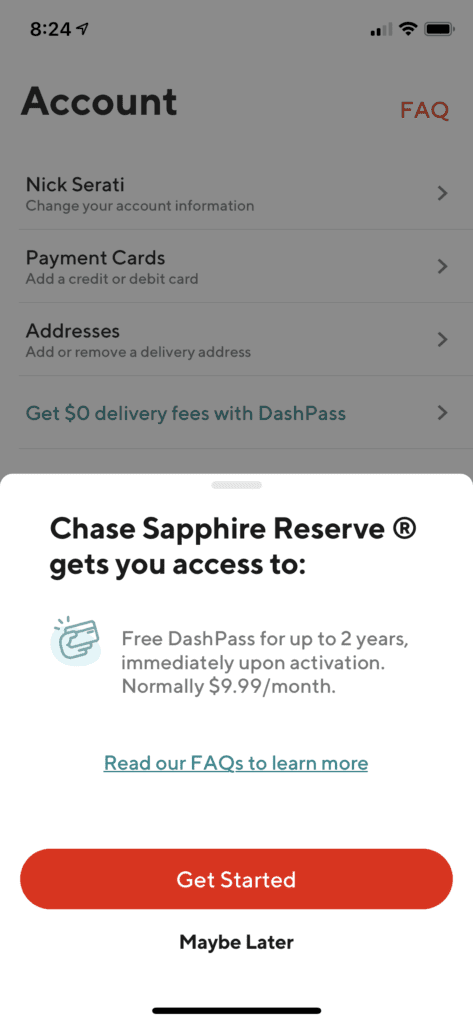
Task: Expand chevron next to DashPass offer
Action: 442,413
